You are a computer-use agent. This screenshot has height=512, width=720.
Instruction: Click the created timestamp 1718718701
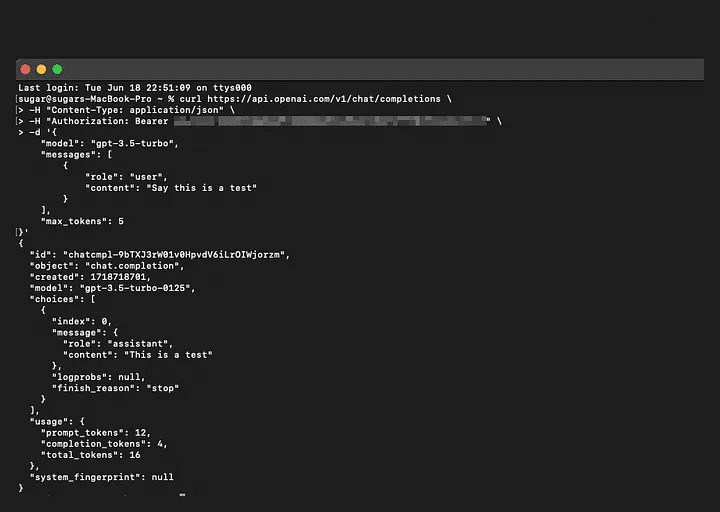click(118, 277)
